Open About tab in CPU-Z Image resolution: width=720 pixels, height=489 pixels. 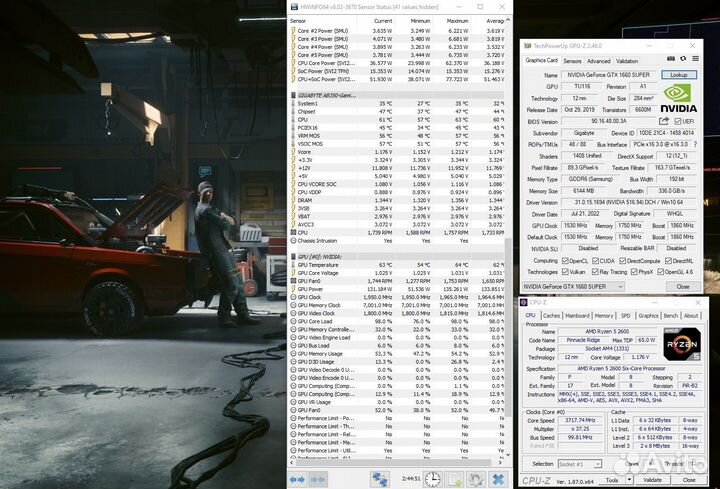tap(691, 315)
